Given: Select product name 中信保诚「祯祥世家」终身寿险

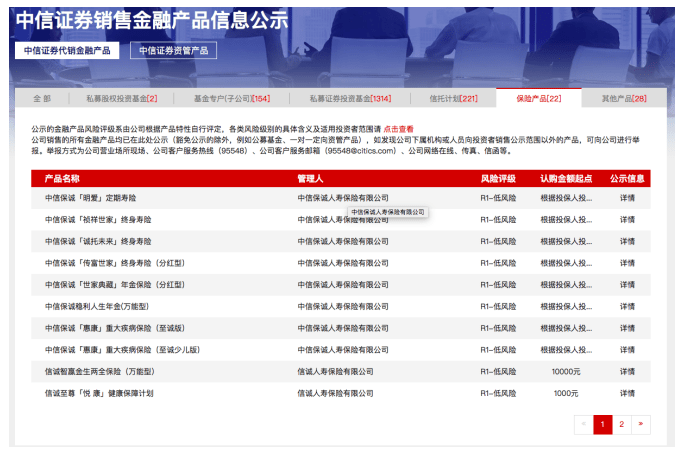Looking at the screenshot, I should pos(98,220).
